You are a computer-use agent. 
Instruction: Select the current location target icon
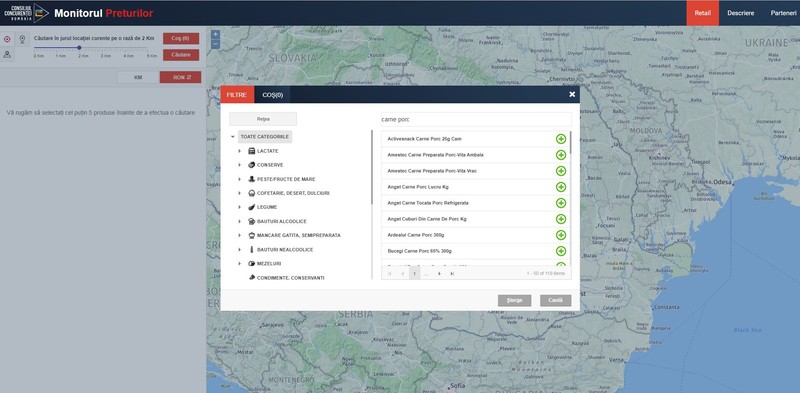pos(7,39)
